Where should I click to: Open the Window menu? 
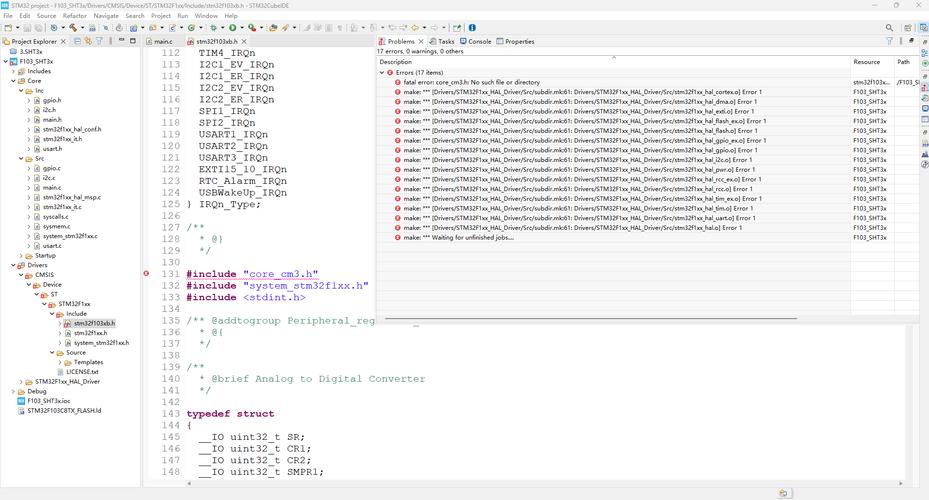click(x=206, y=16)
